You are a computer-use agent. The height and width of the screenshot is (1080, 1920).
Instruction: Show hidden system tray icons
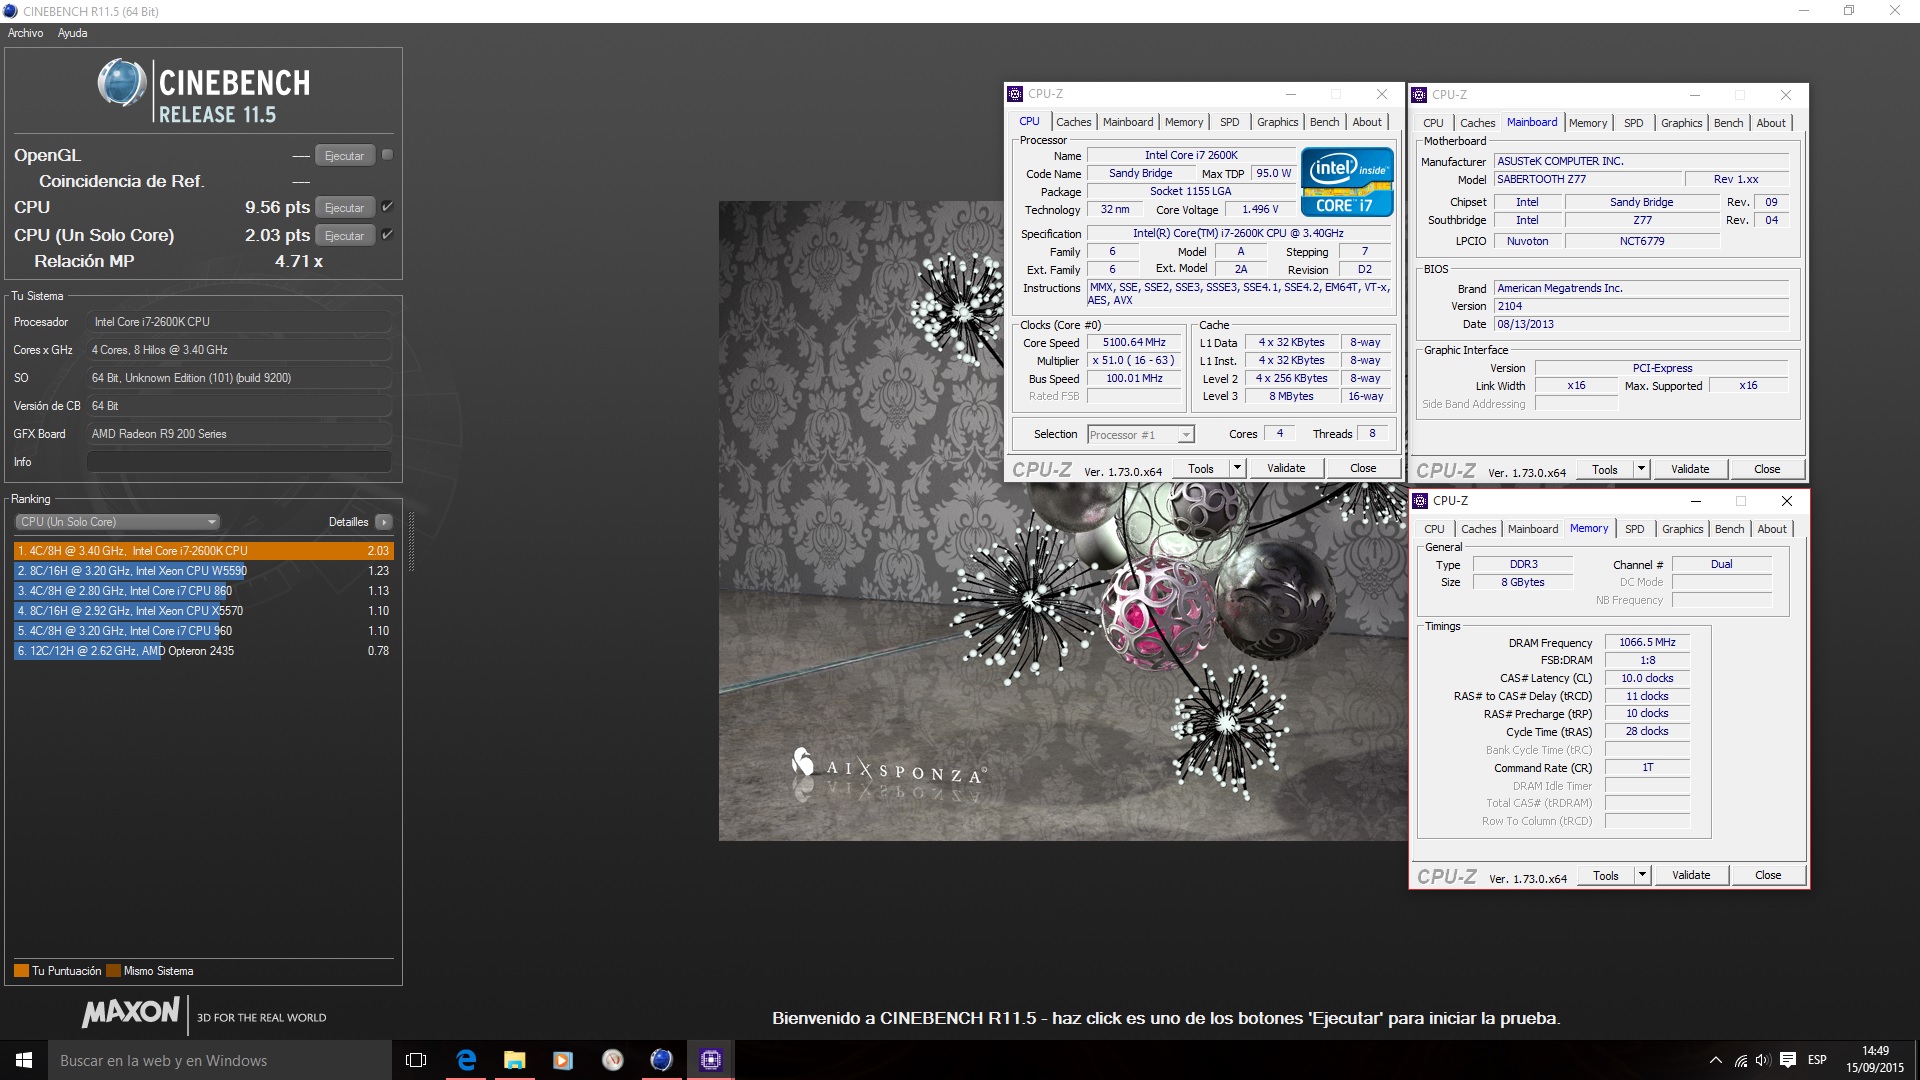click(1716, 1060)
